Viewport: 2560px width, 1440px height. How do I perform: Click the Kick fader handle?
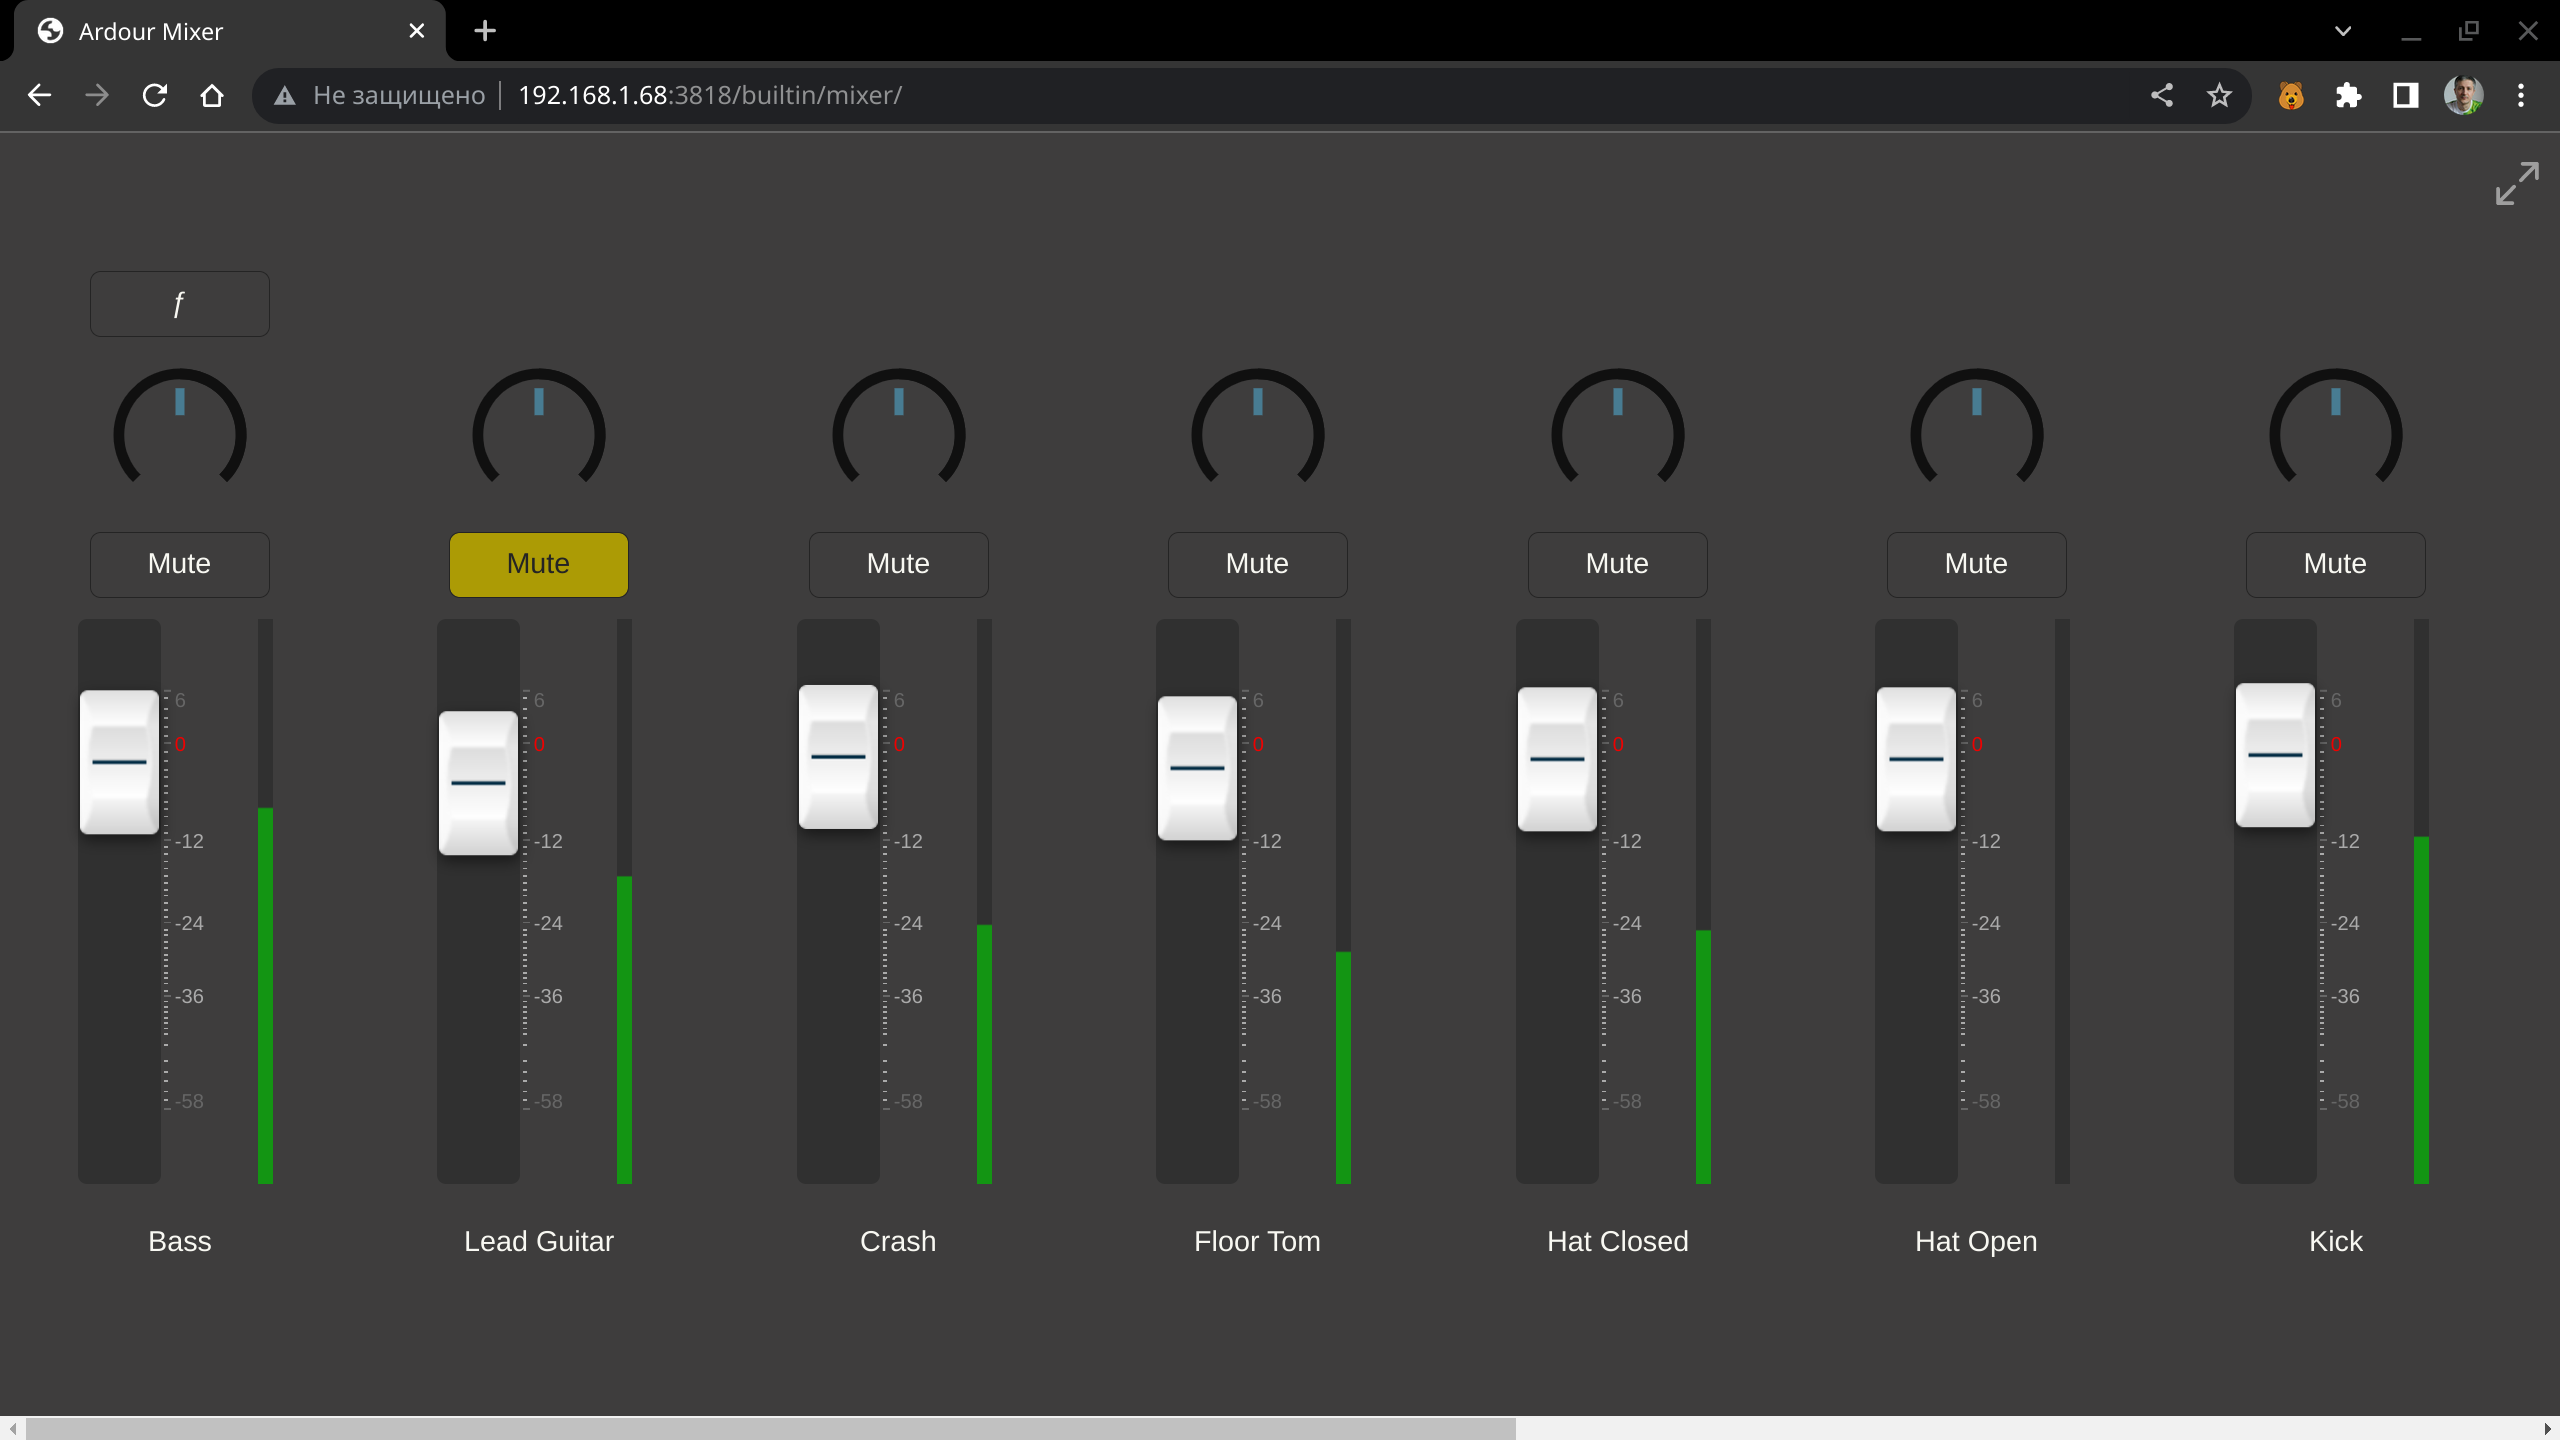tap(2275, 755)
